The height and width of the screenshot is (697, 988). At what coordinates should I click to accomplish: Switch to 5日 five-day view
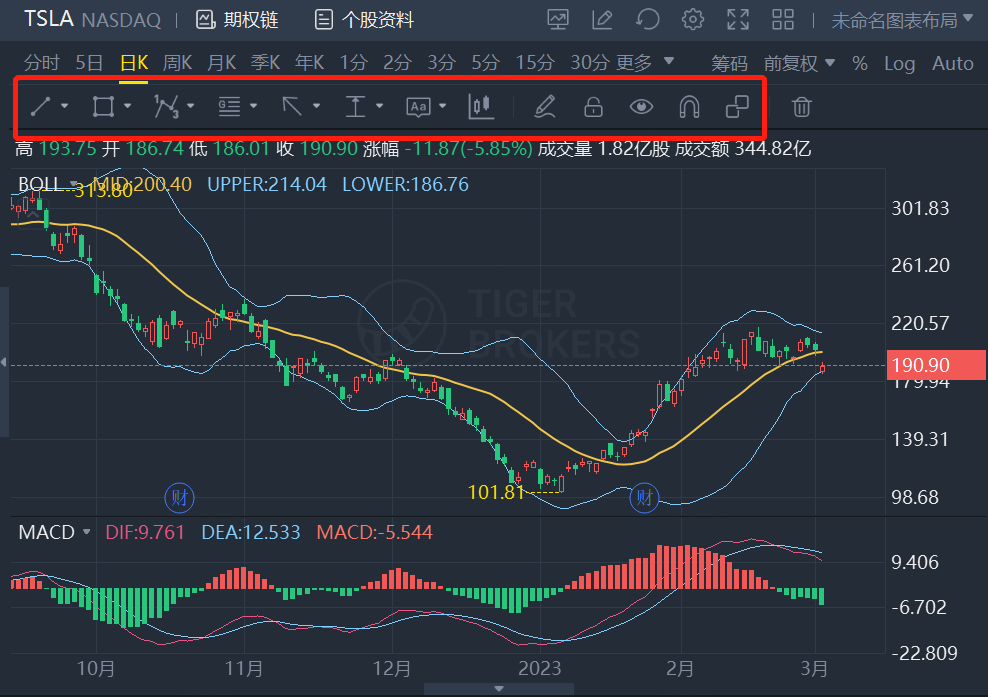pyautogui.click(x=89, y=63)
